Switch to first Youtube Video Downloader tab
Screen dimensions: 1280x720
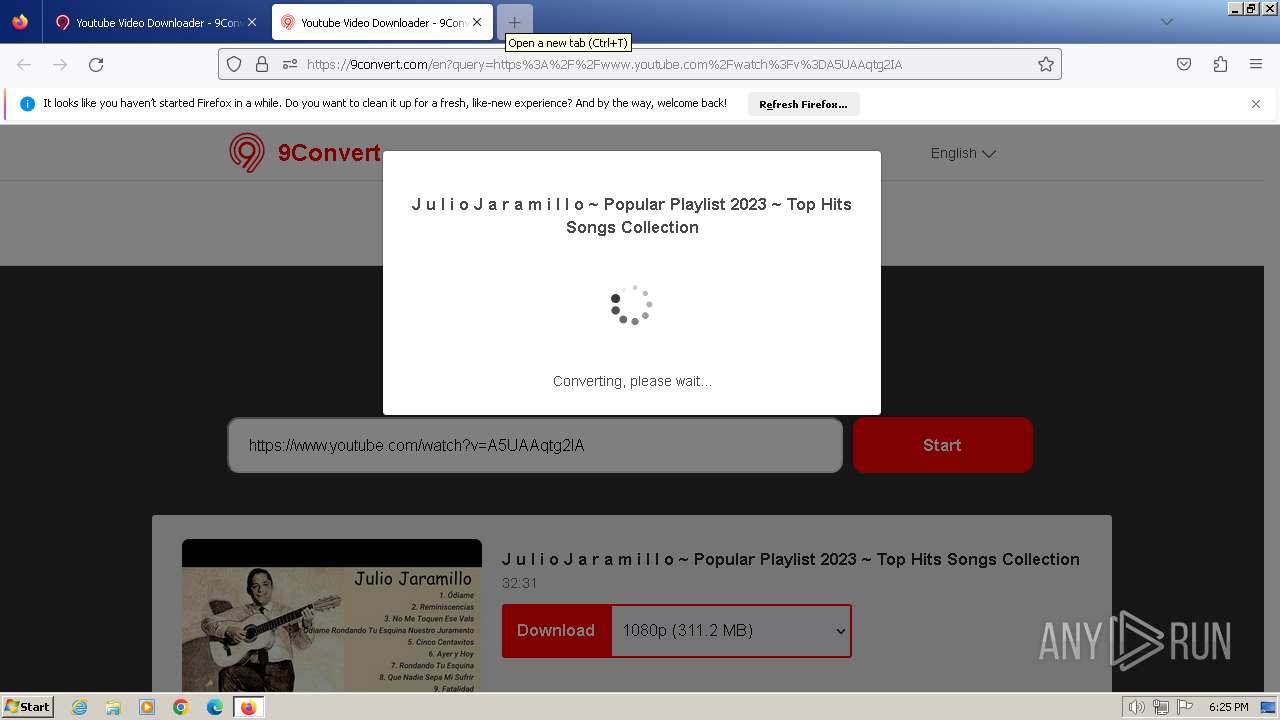(x=156, y=22)
